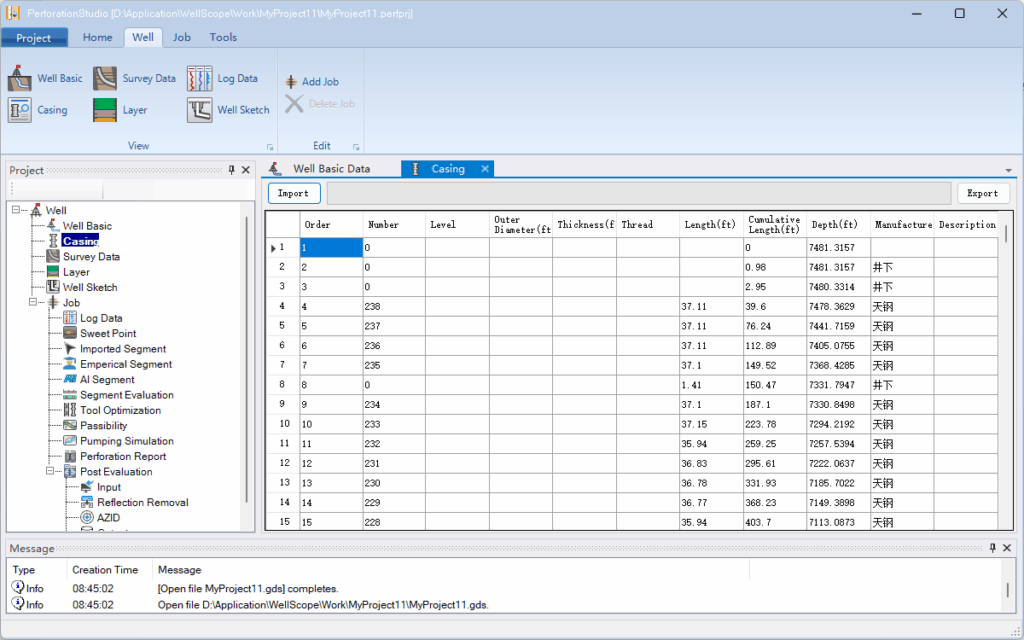Click the Project tree vertical scrollbar
The width and height of the screenshot is (1024, 640).
point(247,360)
